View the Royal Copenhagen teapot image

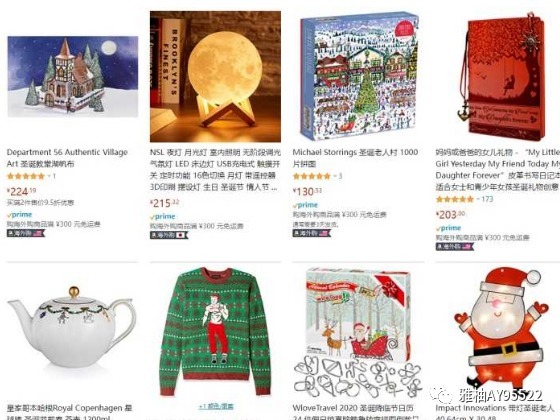coord(72,327)
